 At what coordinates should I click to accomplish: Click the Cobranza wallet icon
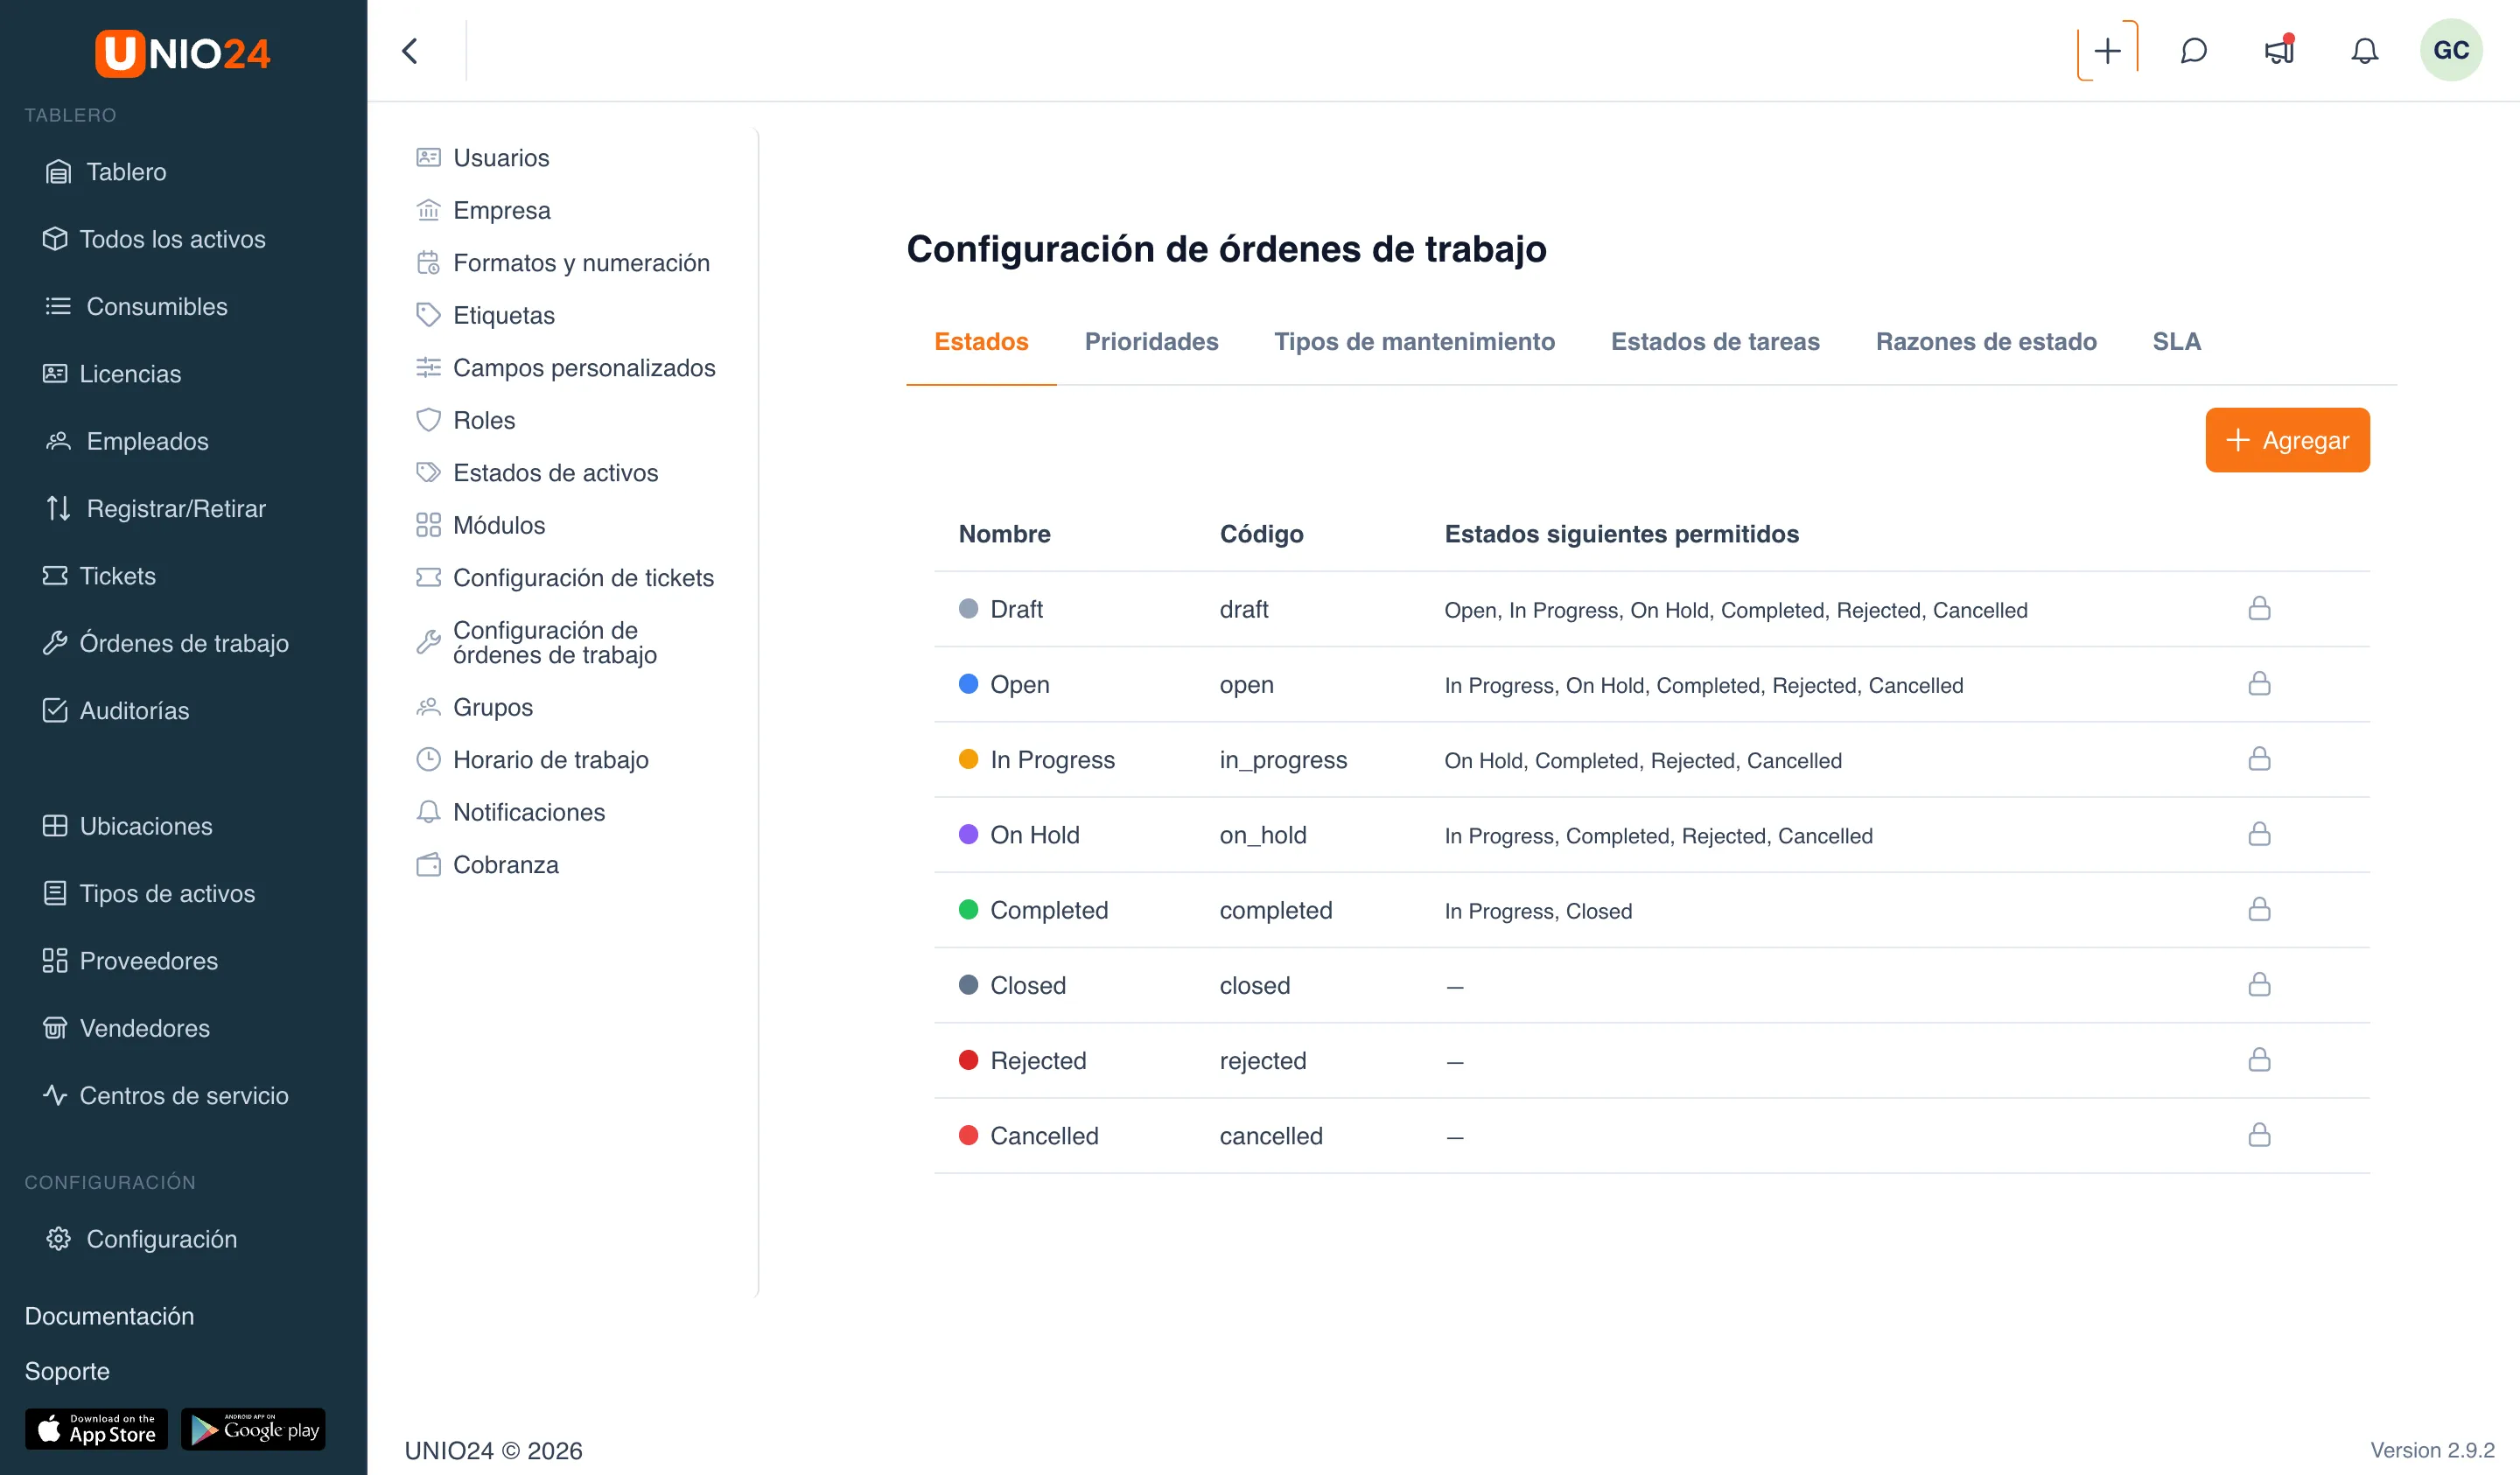(x=428, y=865)
